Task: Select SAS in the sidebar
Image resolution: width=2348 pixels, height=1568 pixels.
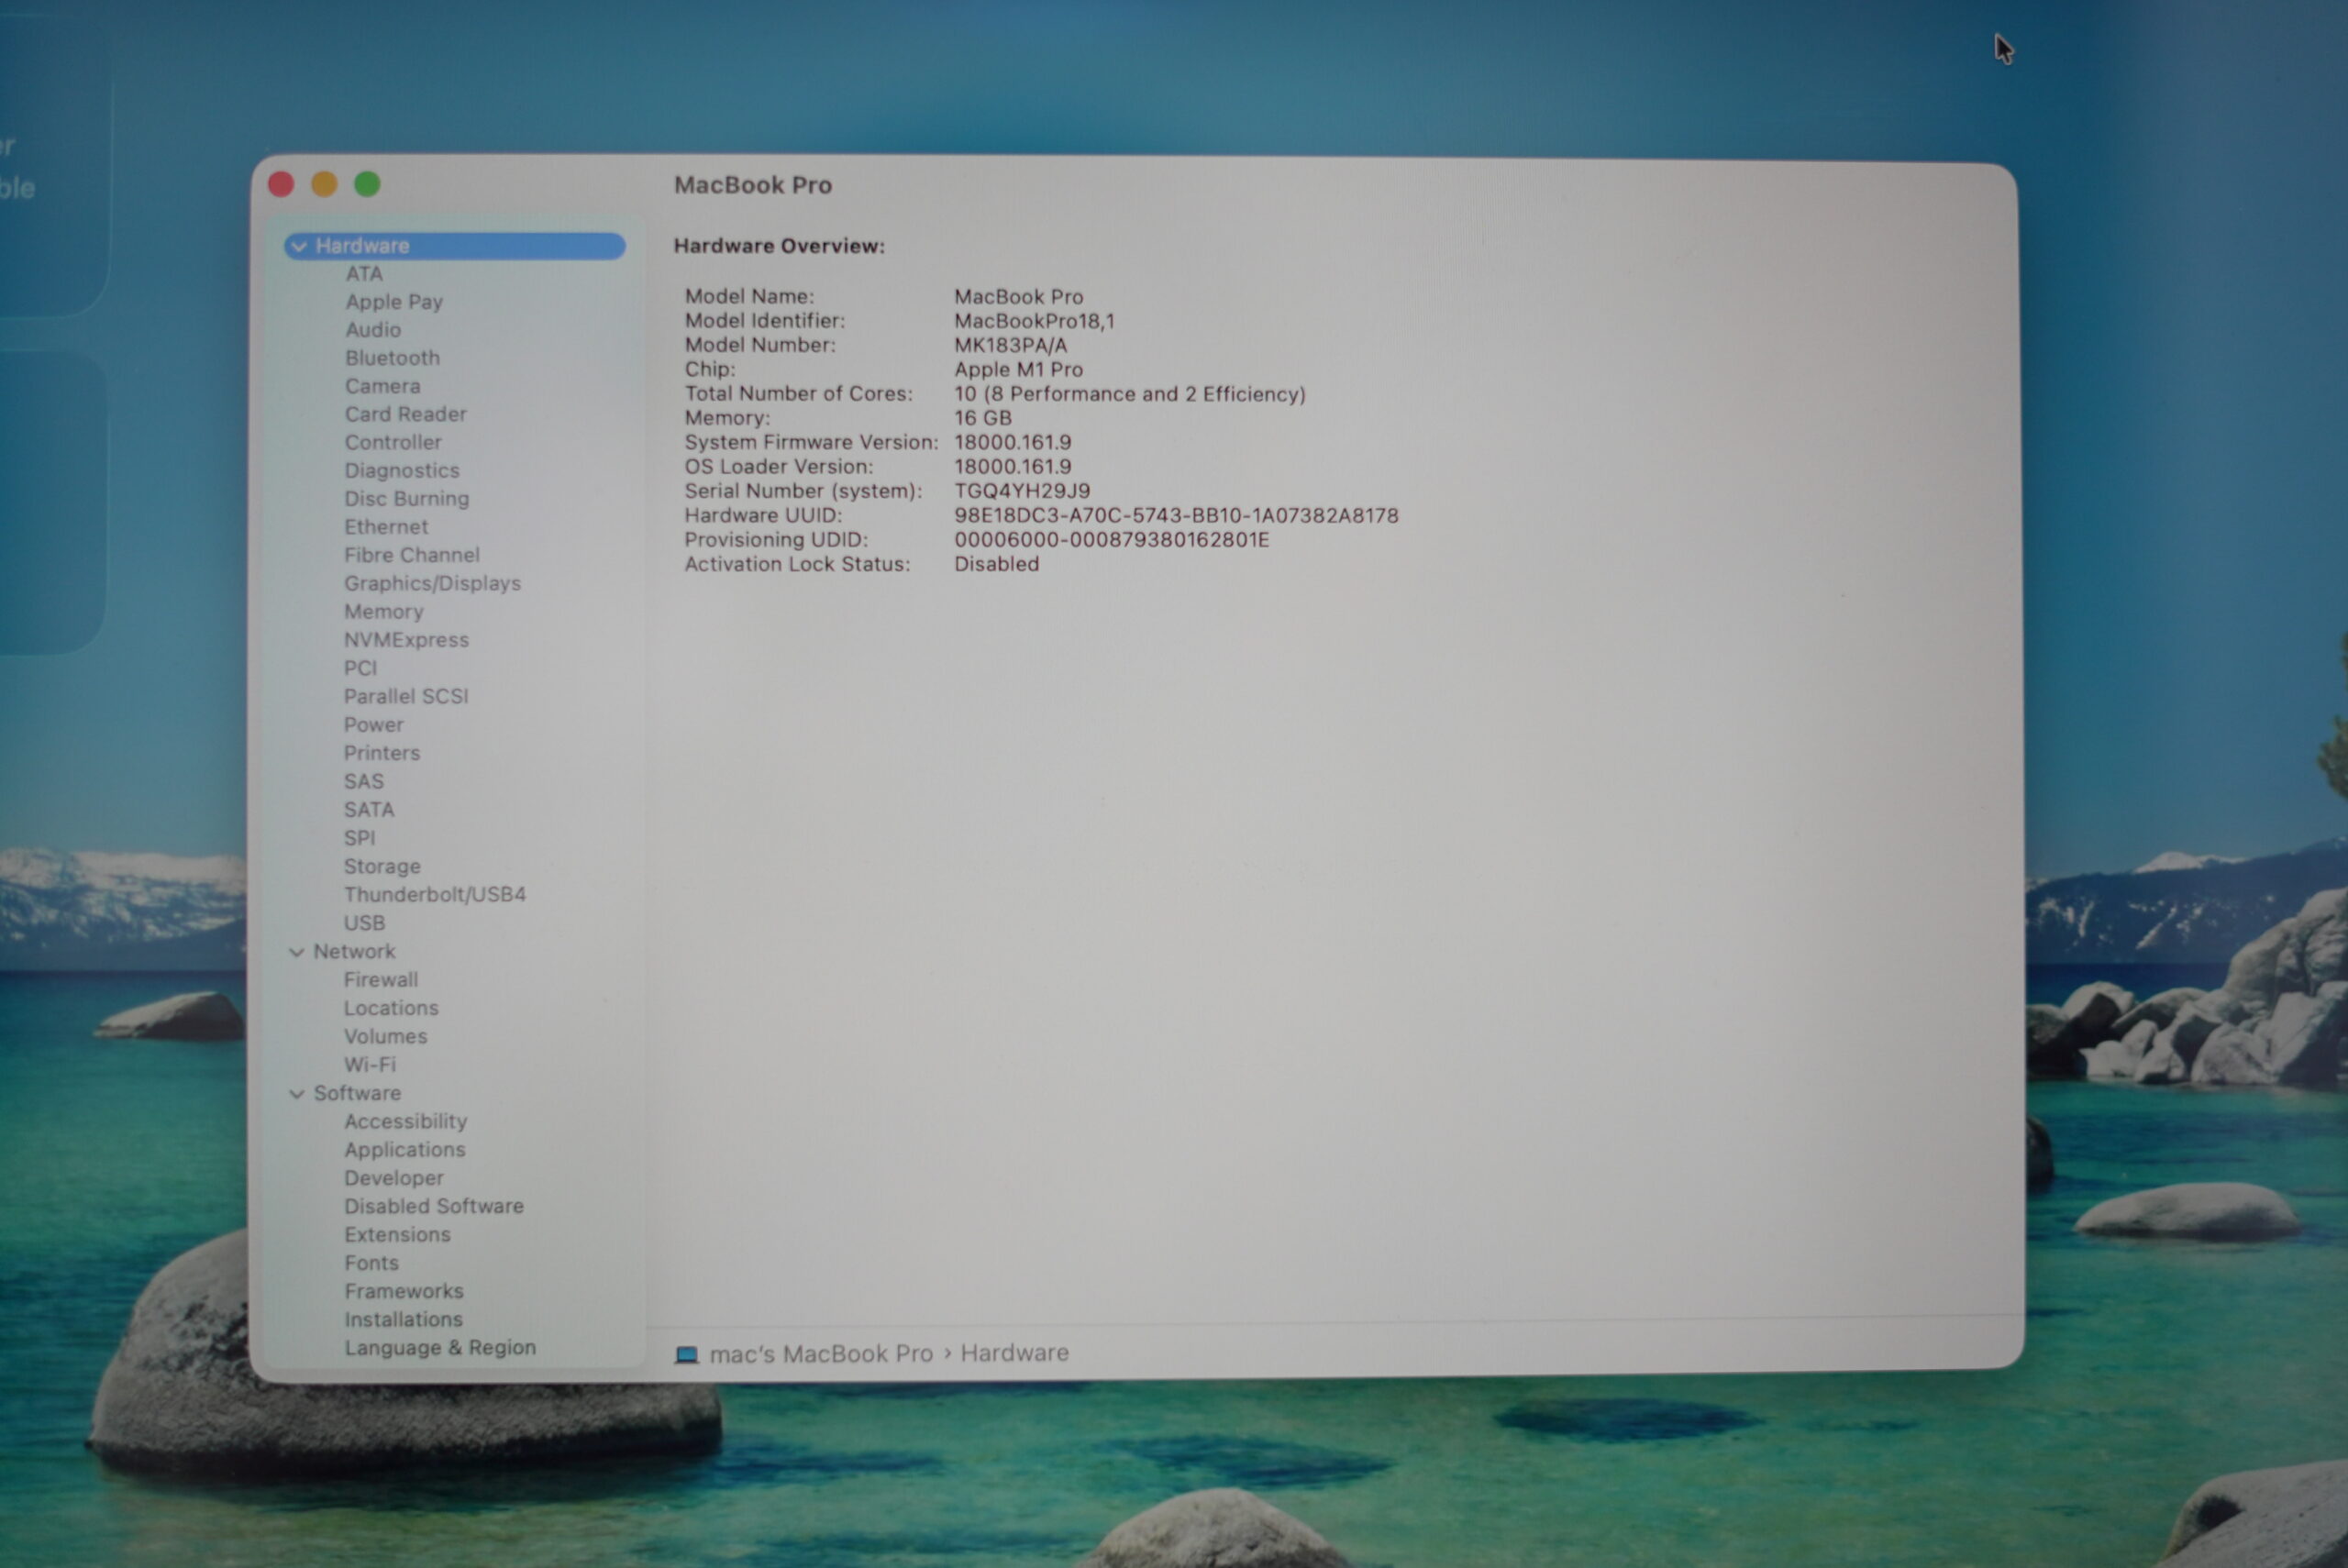Action: click(364, 782)
